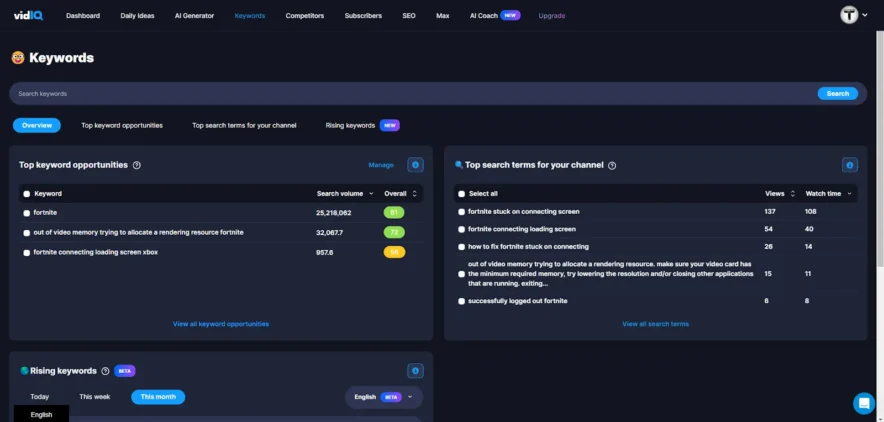Select the This week filter

pyautogui.click(x=95, y=397)
